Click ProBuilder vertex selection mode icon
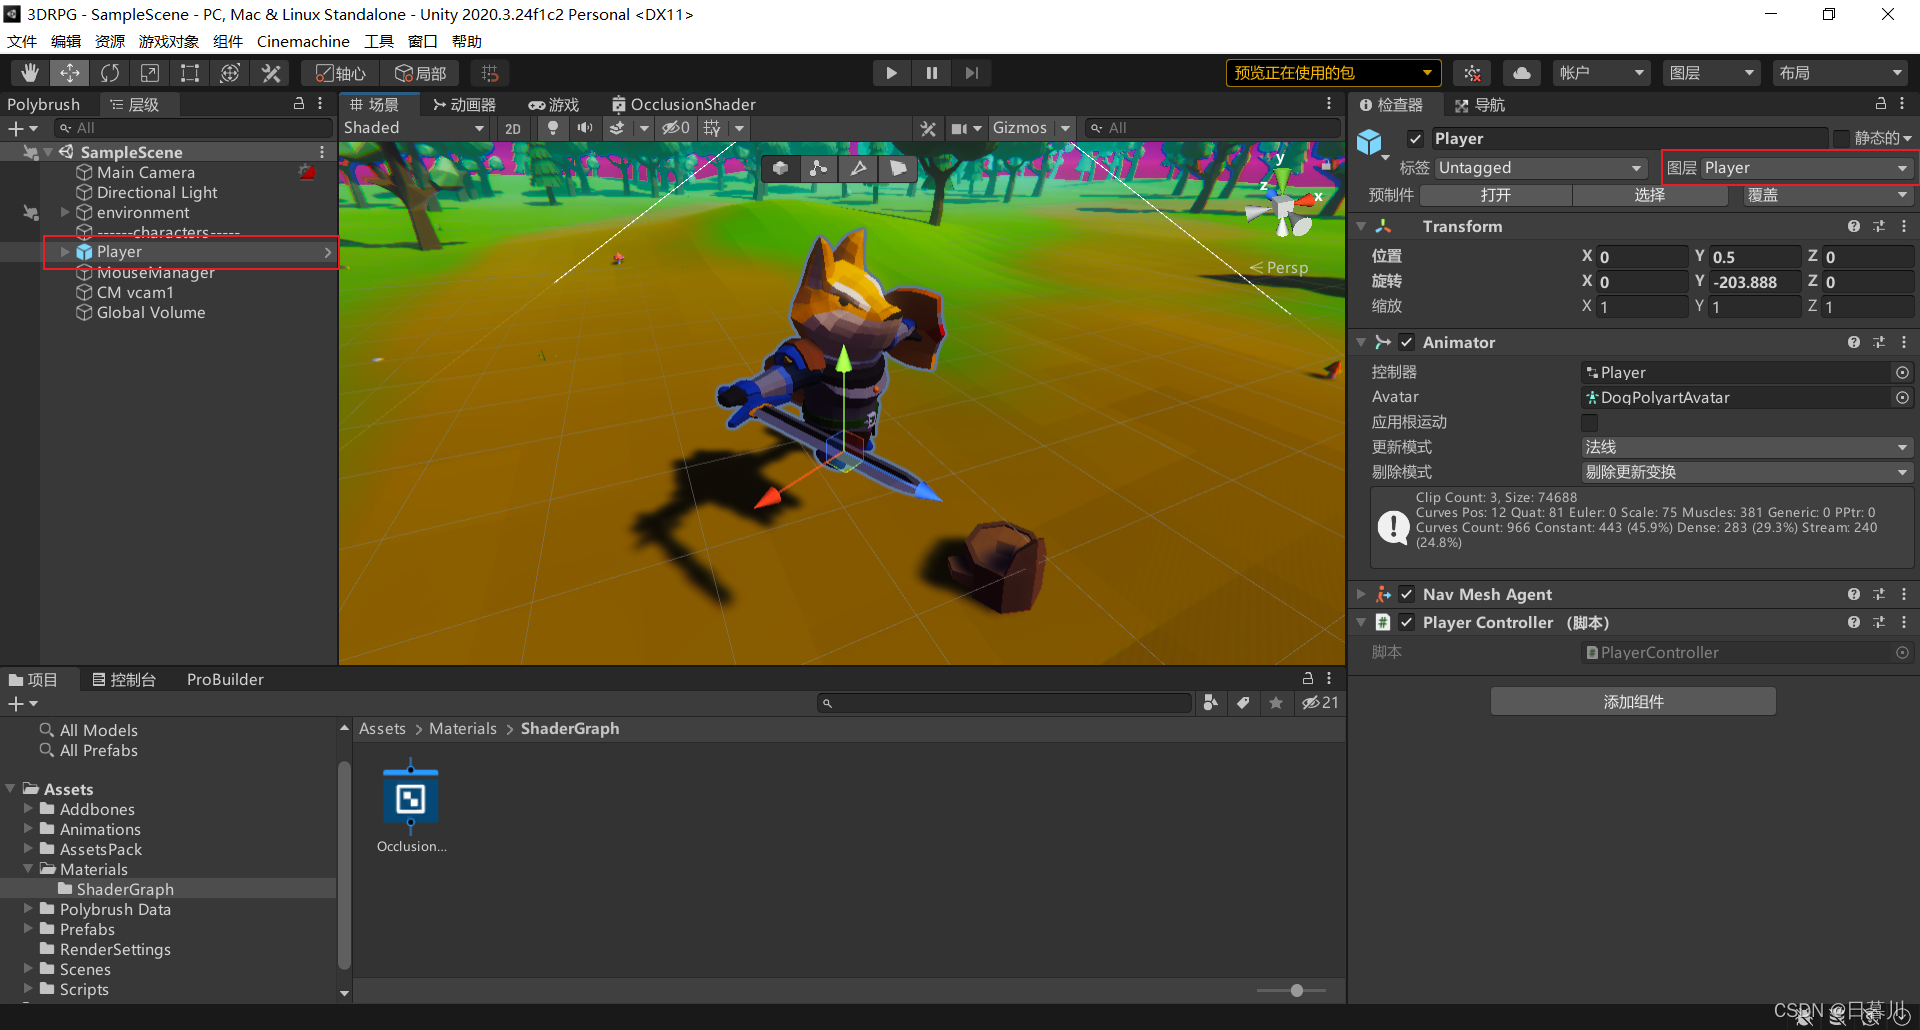Image resolution: width=1920 pixels, height=1030 pixels. [819, 168]
